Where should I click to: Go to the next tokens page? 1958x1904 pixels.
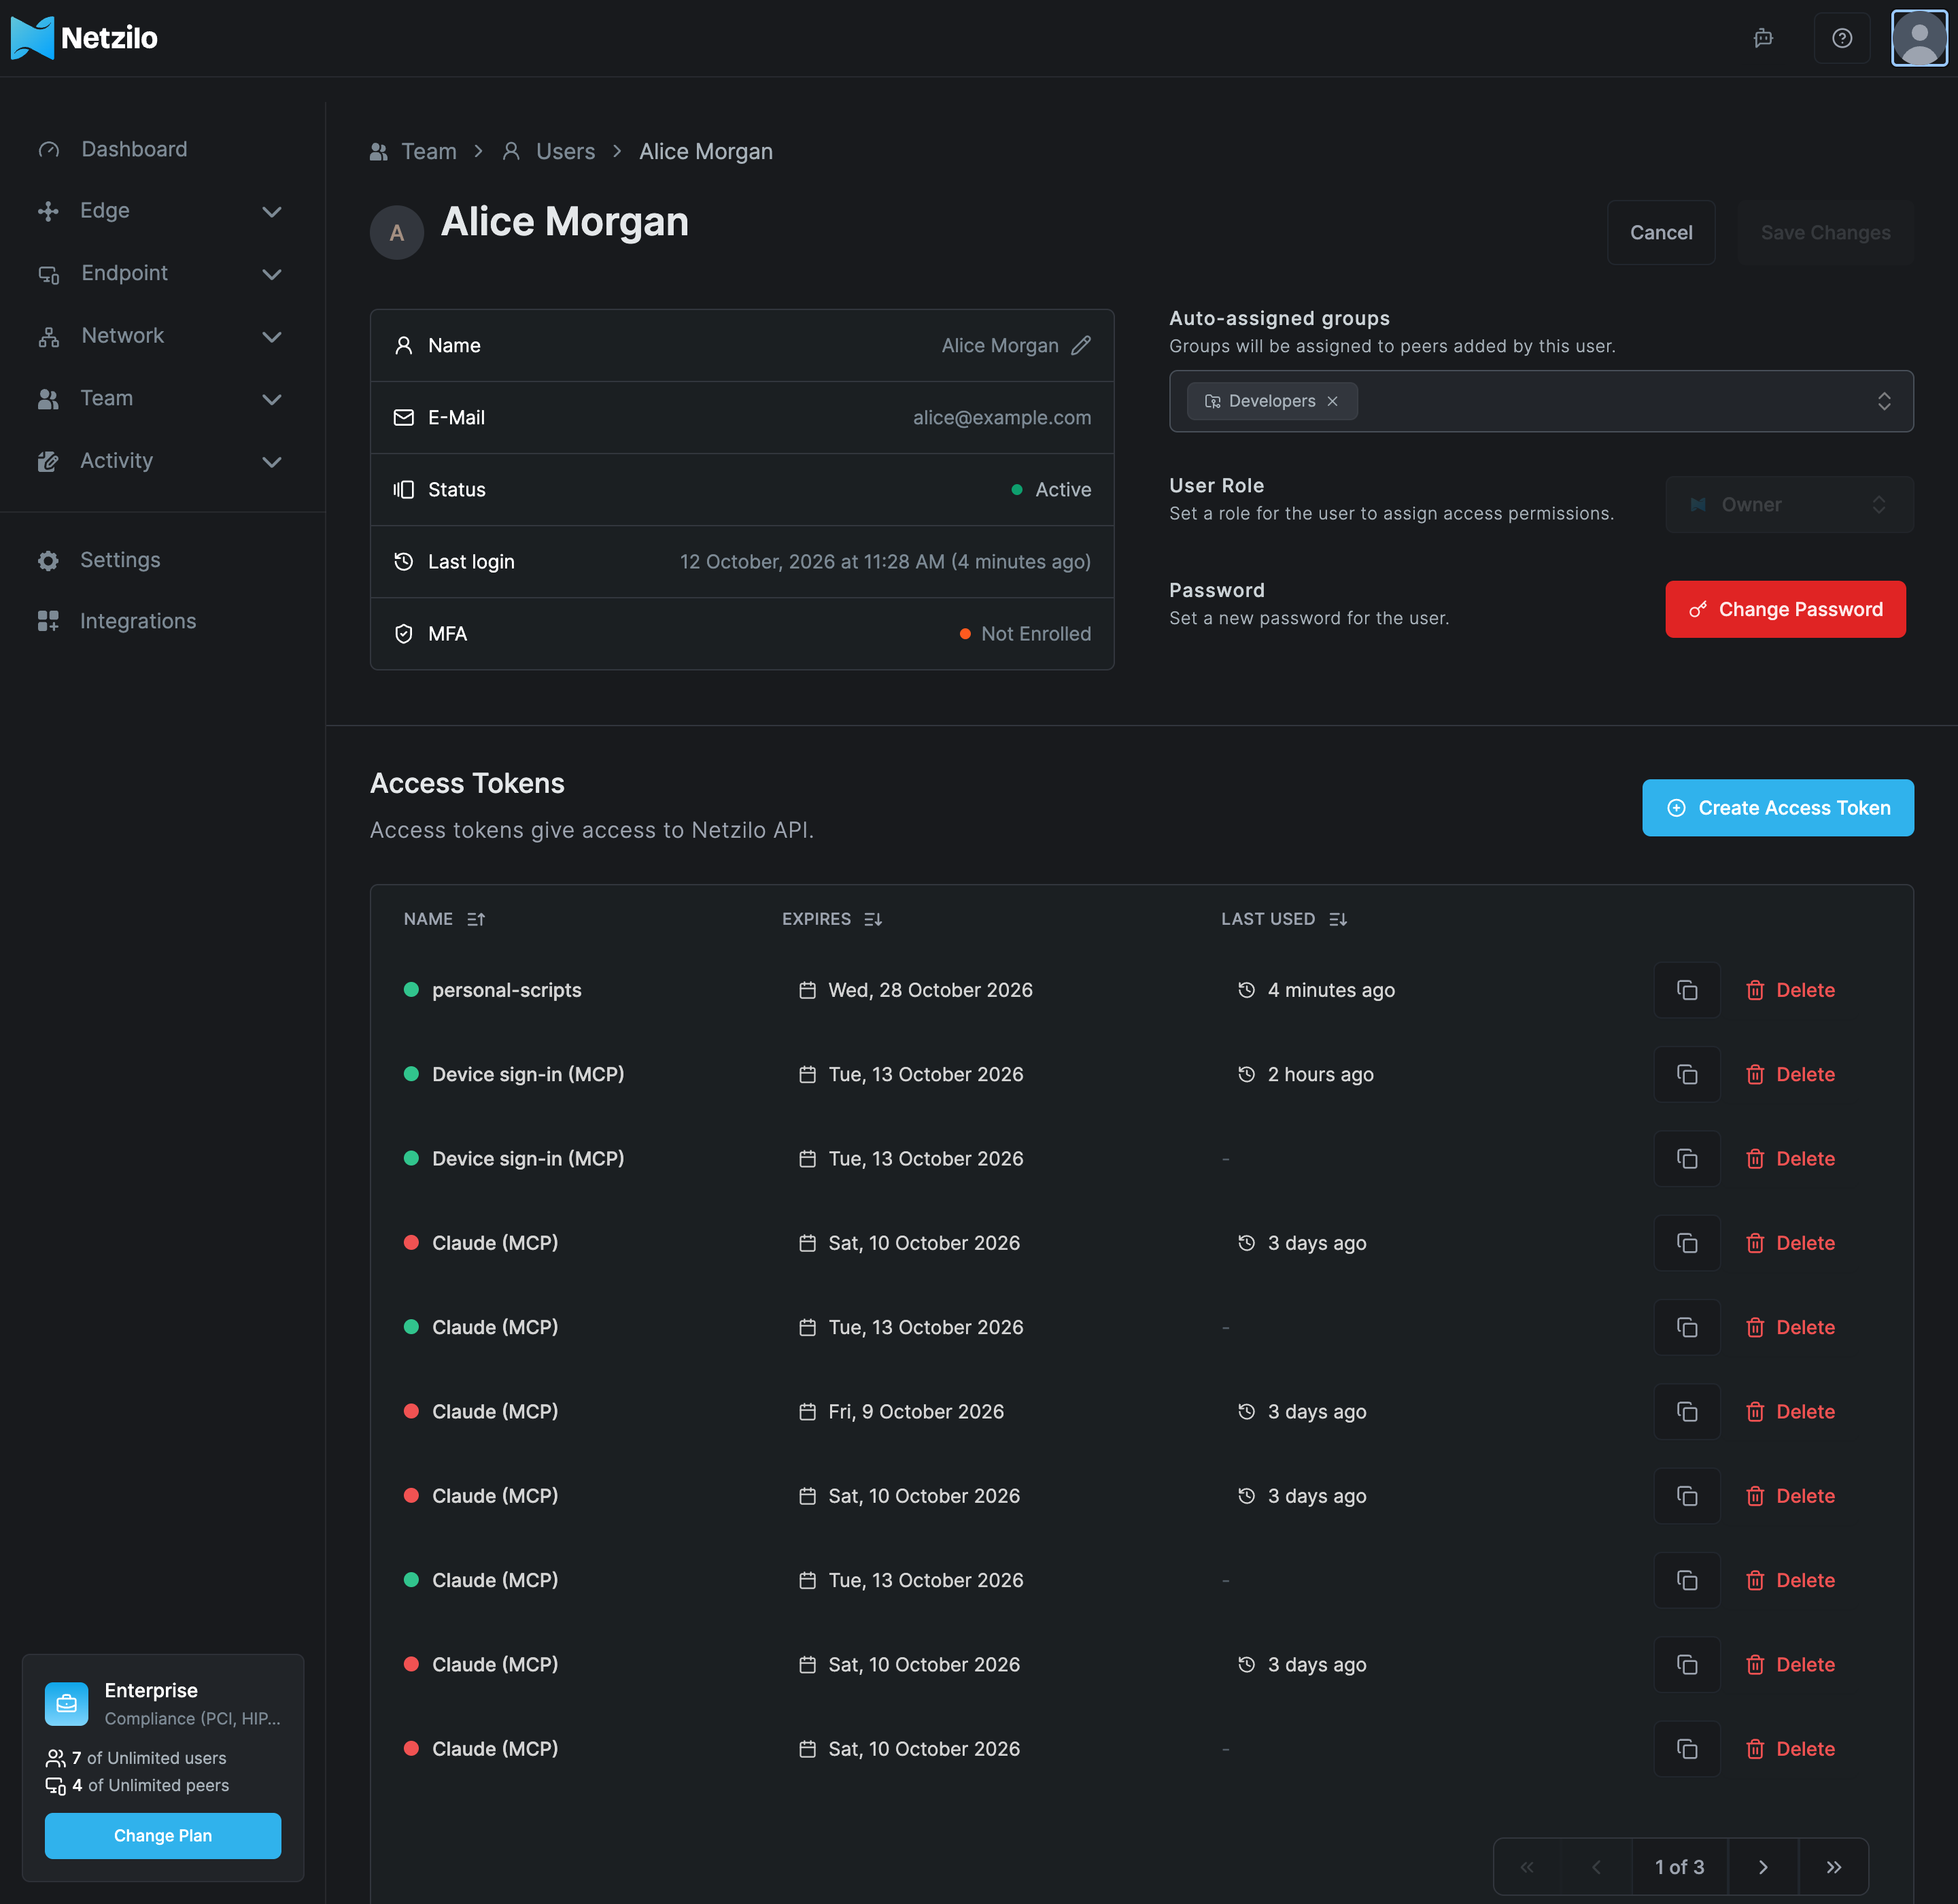[x=1762, y=1866]
